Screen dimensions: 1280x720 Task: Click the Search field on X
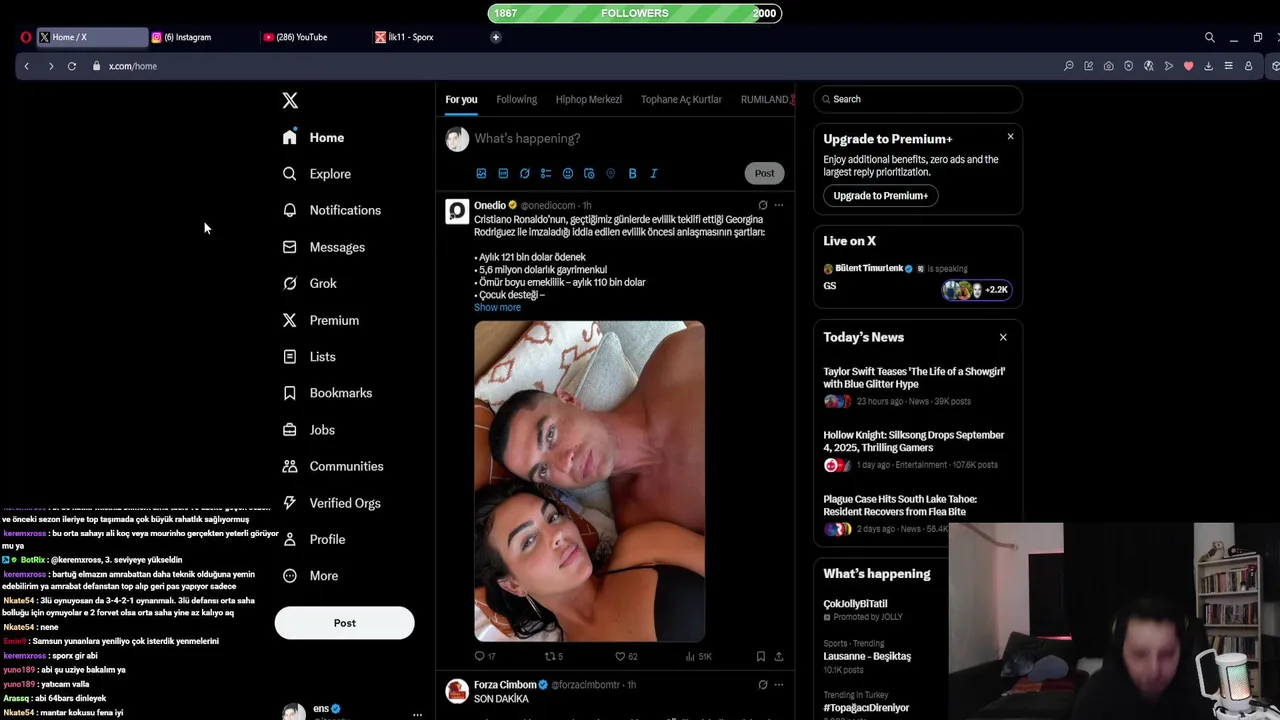tap(918, 99)
